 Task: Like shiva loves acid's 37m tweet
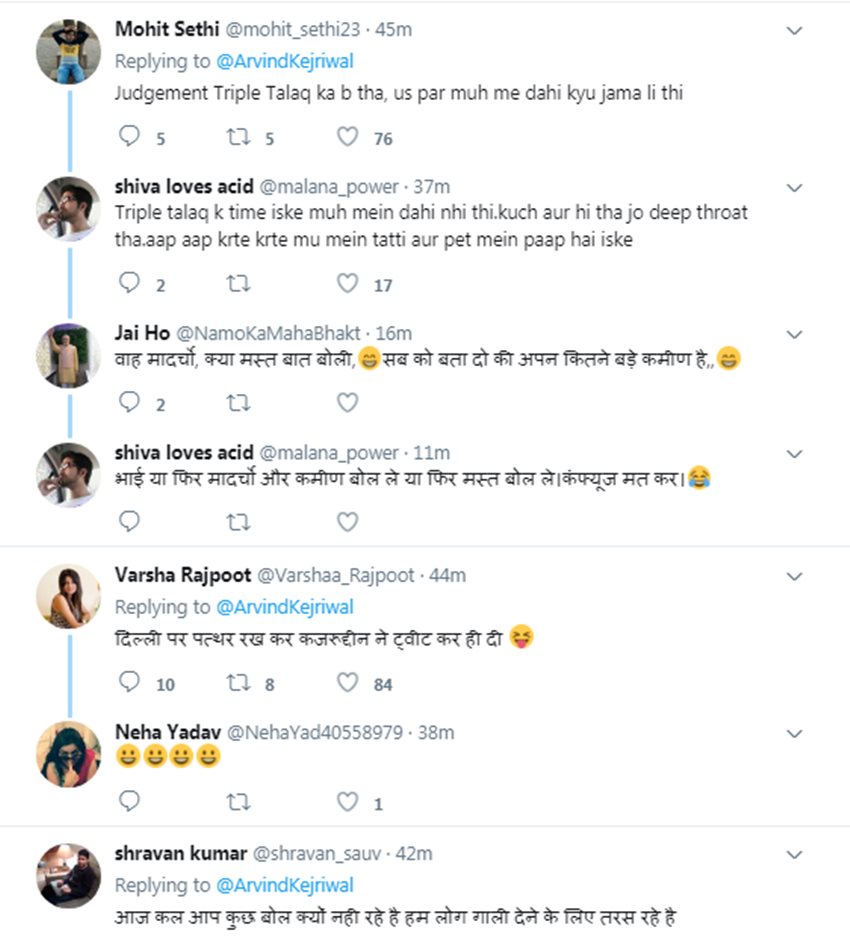tap(347, 284)
